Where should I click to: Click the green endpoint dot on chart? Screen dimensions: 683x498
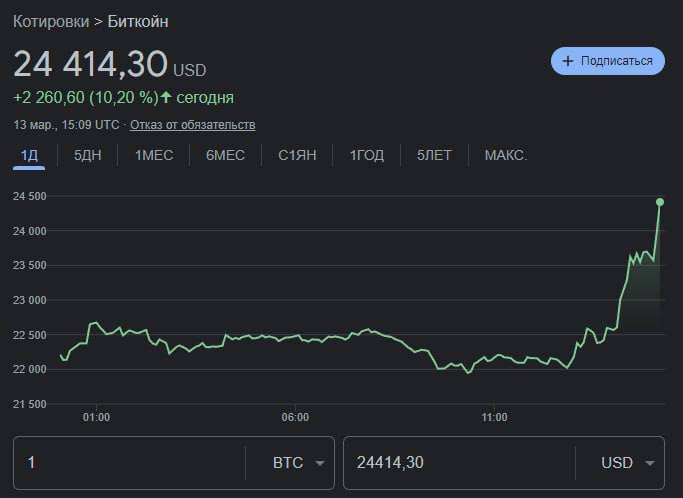point(660,202)
